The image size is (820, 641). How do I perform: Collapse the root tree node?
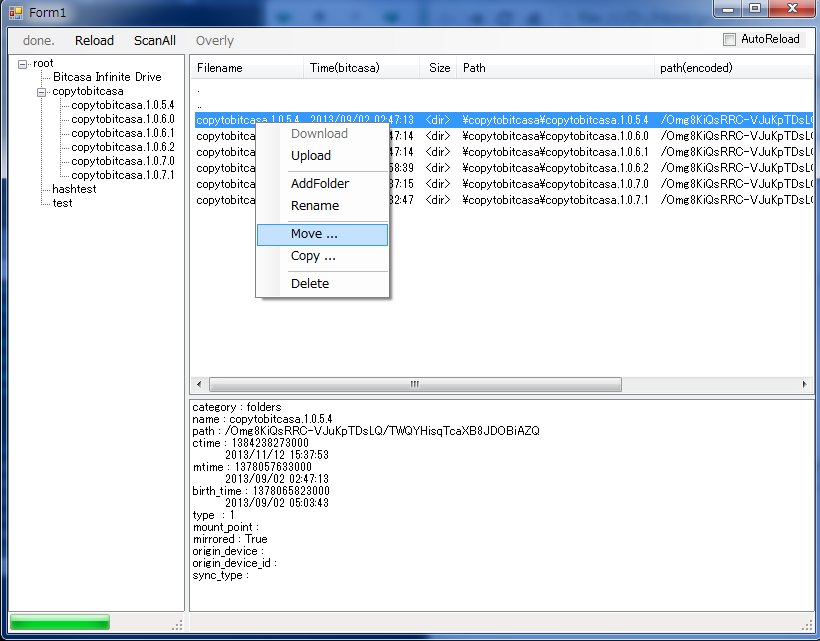[23, 63]
